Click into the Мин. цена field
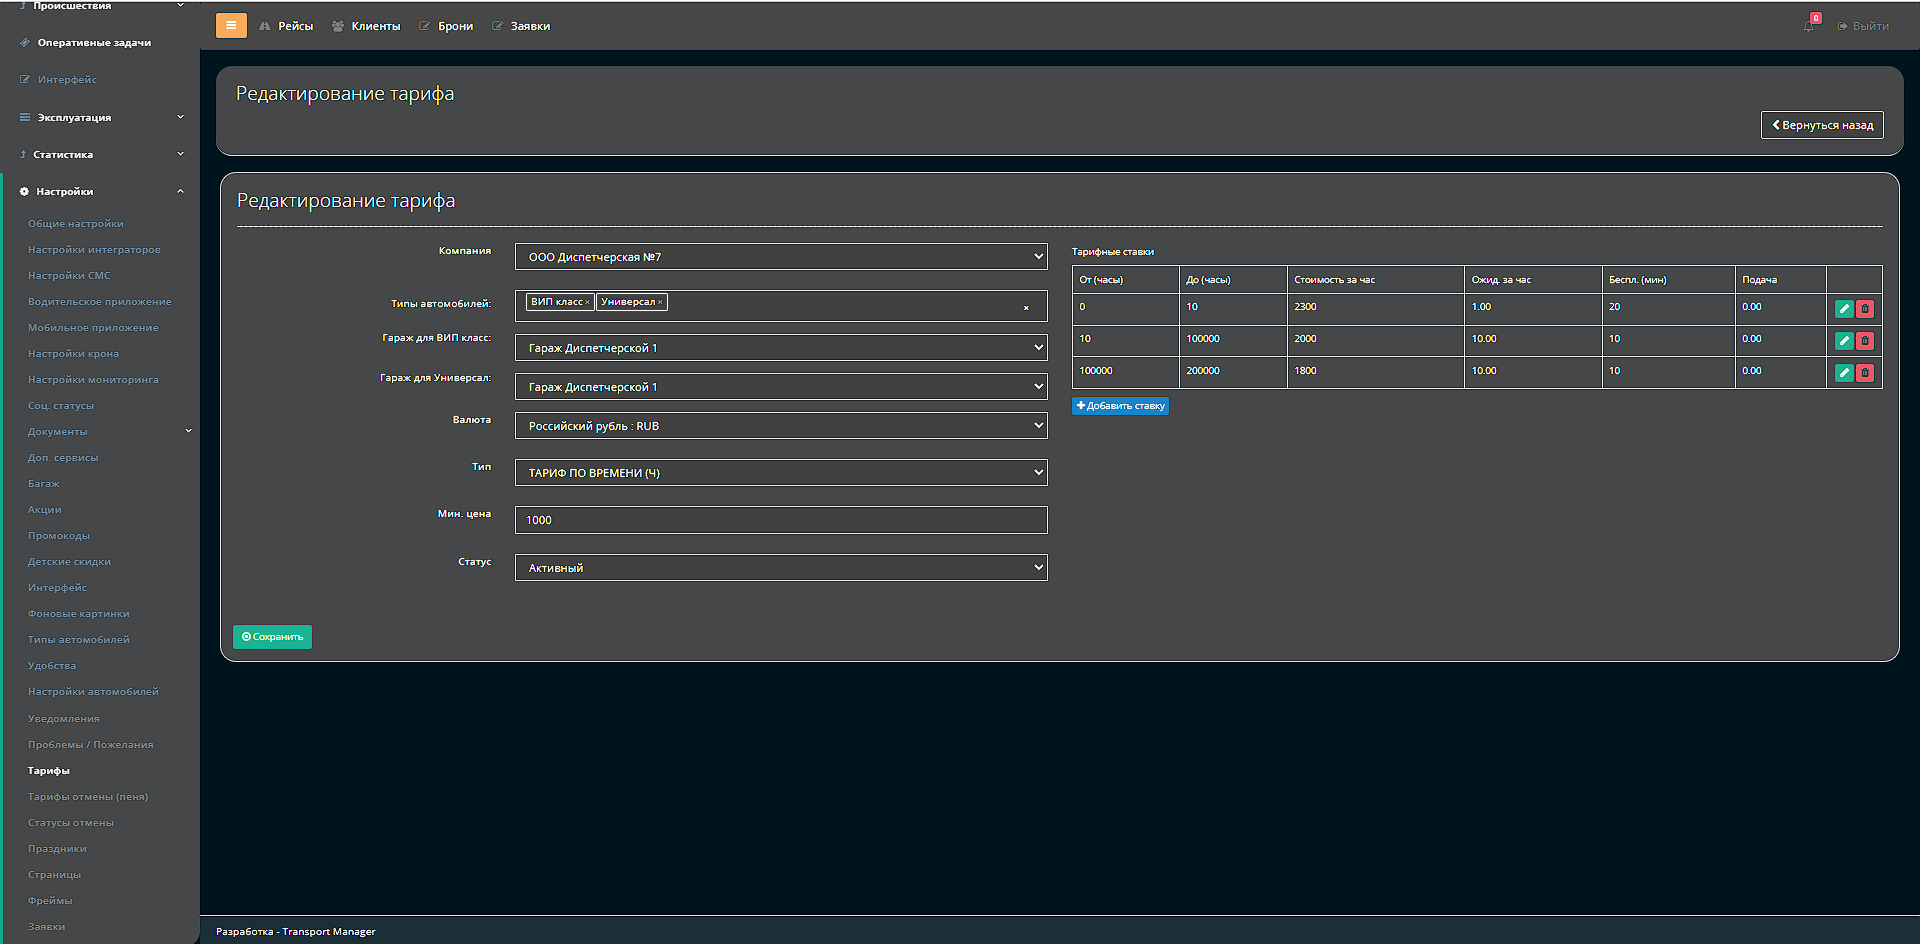1920x944 pixels. 781,520
